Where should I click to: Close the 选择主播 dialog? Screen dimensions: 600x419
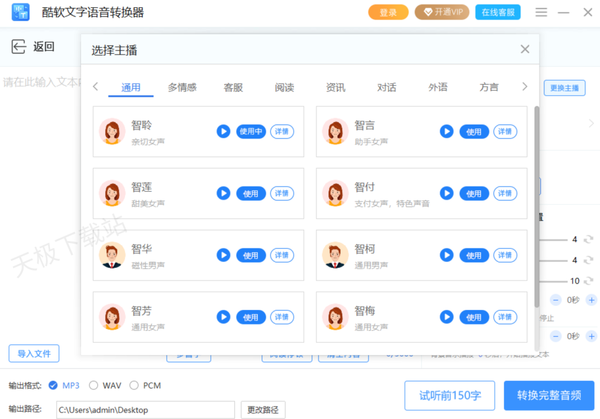525,49
